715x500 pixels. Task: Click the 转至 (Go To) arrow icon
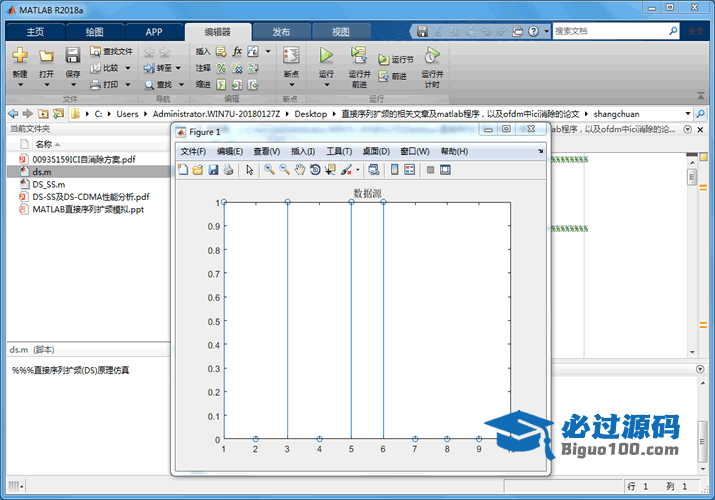(x=149, y=68)
